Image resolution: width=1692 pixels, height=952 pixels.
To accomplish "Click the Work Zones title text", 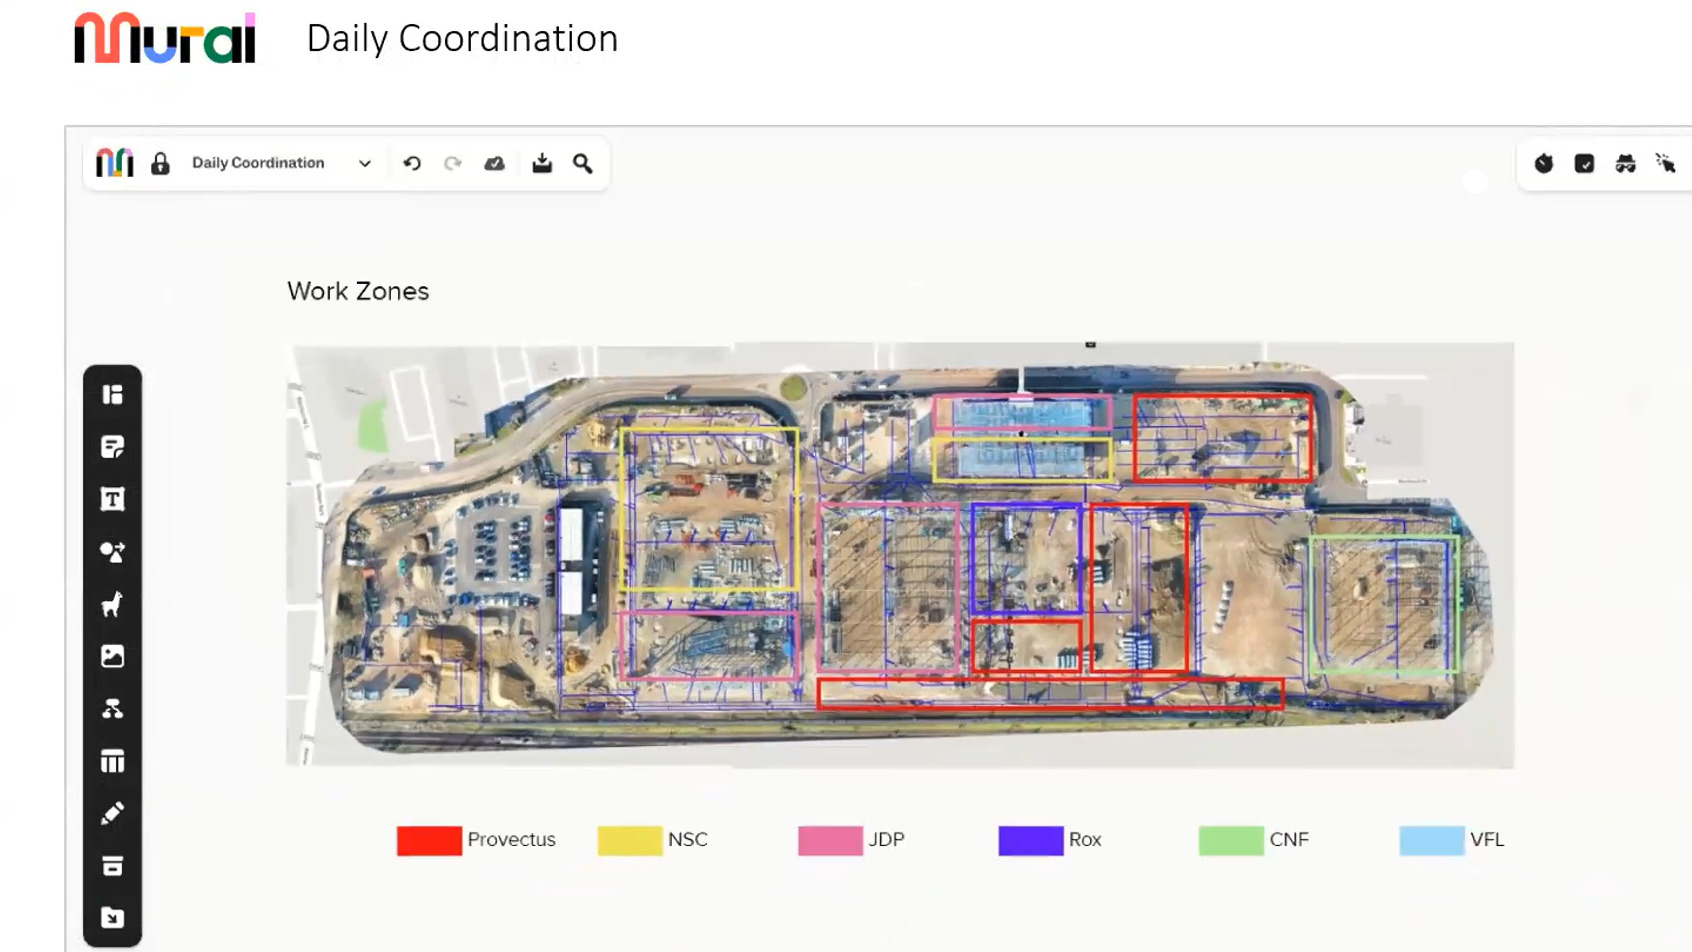I will [x=358, y=291].
